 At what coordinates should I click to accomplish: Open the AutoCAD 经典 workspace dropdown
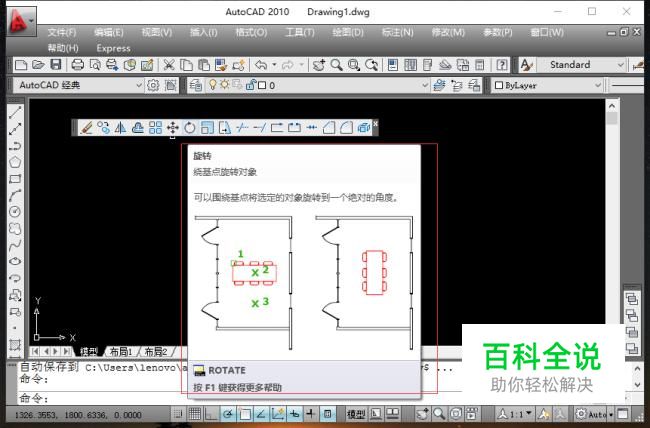139,85
